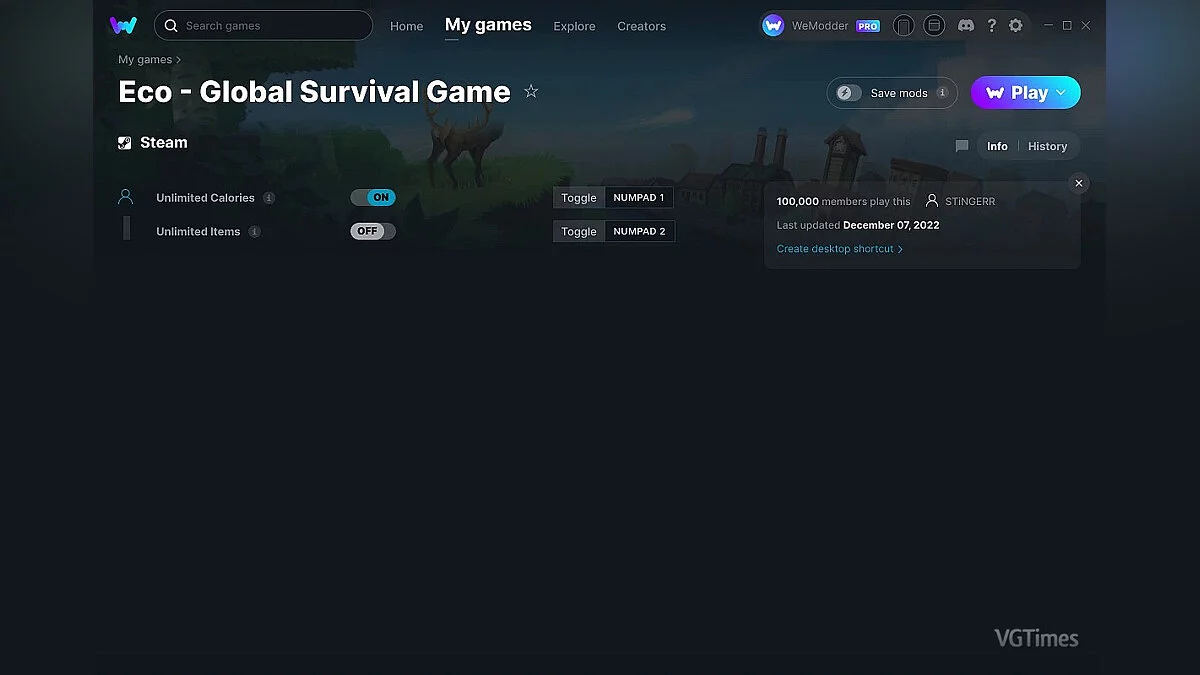Favorite the game with star icon
Image resolution: width=1200 pixels, height=675 pixels.
click(x=531, y=91)
